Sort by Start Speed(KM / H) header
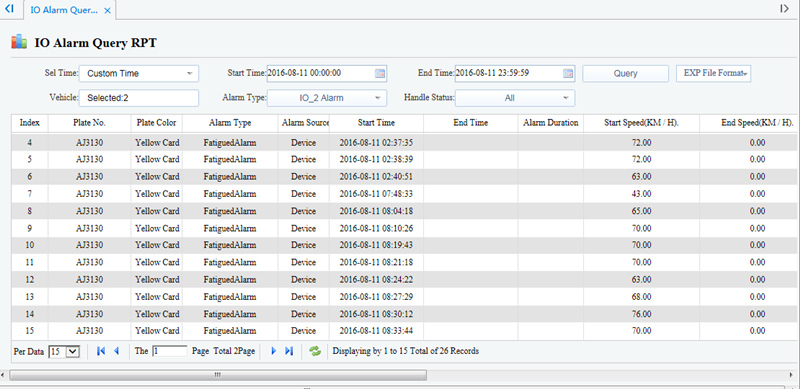This screenshot has height=389, width=800. pyautogui.click(x=641, y=123)
